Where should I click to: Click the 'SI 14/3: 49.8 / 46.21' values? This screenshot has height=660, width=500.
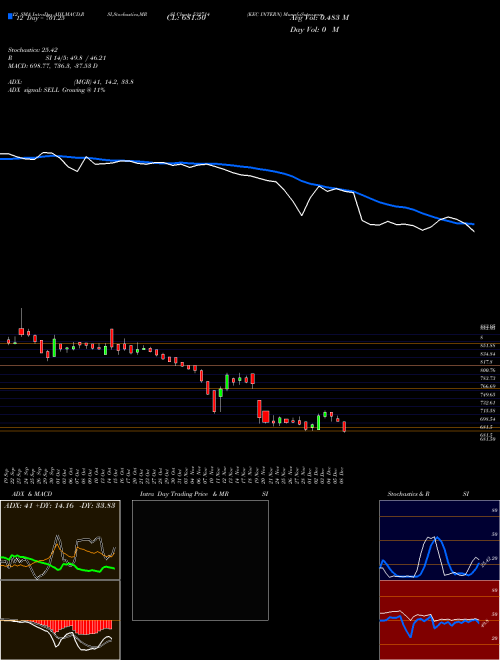tap(76, 58)
